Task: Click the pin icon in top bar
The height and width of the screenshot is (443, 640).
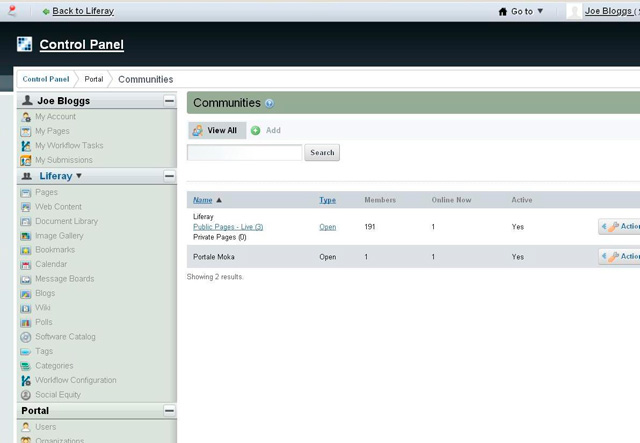Action: (12, 11)
